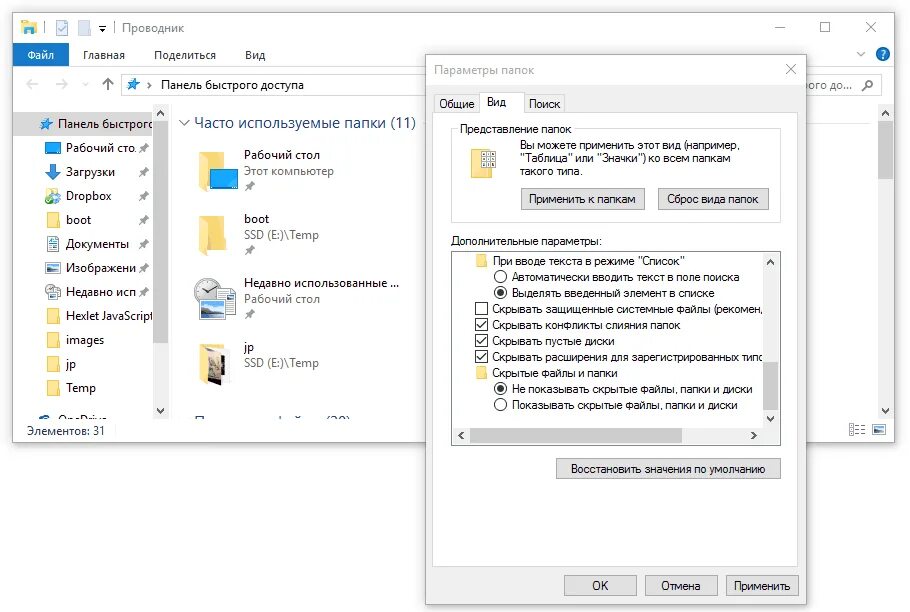Click the search magnifier icon
This screenshot has height=612, width=910.
(868, 85)
